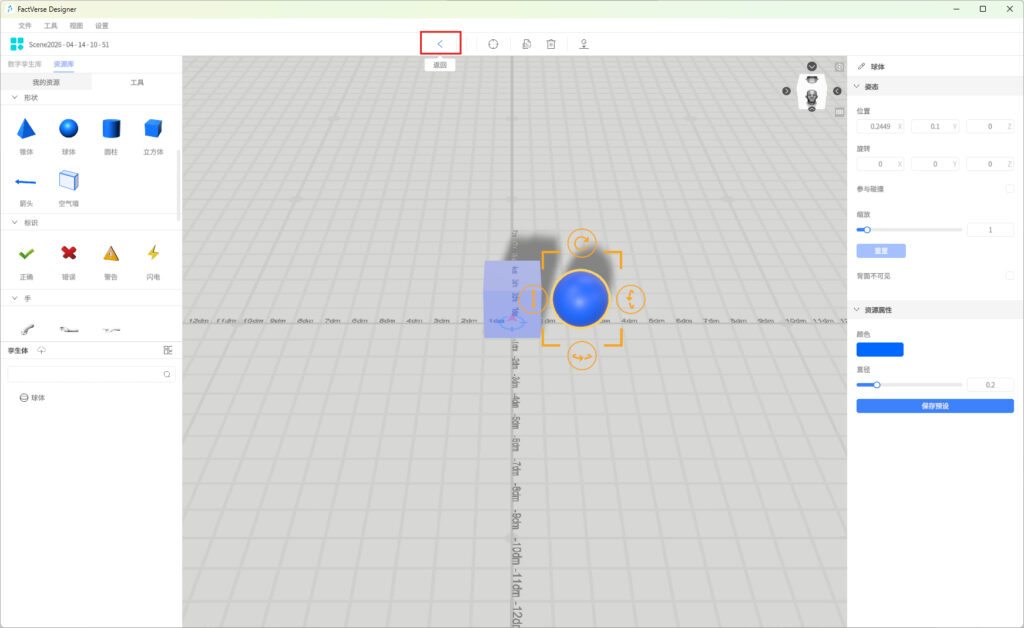Click the horizontal move gizmo below sphere
Image resolution: width=1024 pixels, height=628 pixels.
tap(581, 356)
